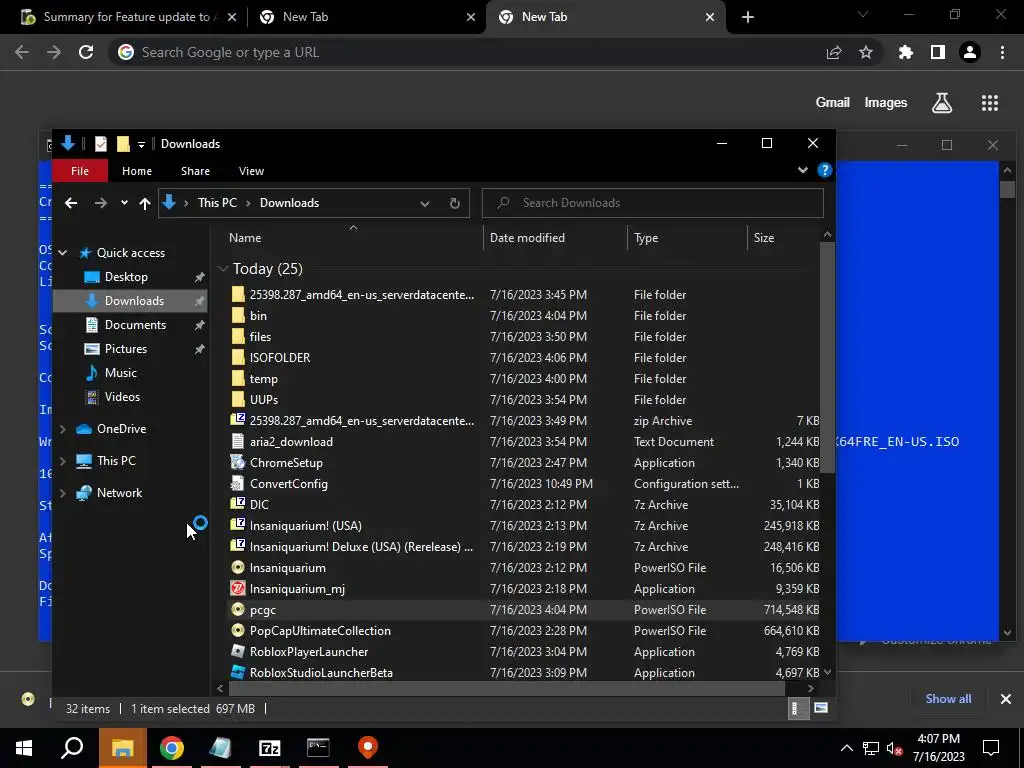Open taskbar search
Viewport: 1024px width, 768px height.
(x=72, y=748)
